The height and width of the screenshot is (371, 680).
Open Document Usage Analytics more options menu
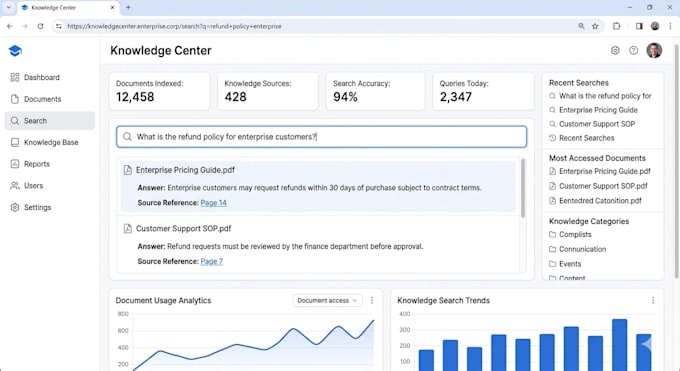coord(372,300)
